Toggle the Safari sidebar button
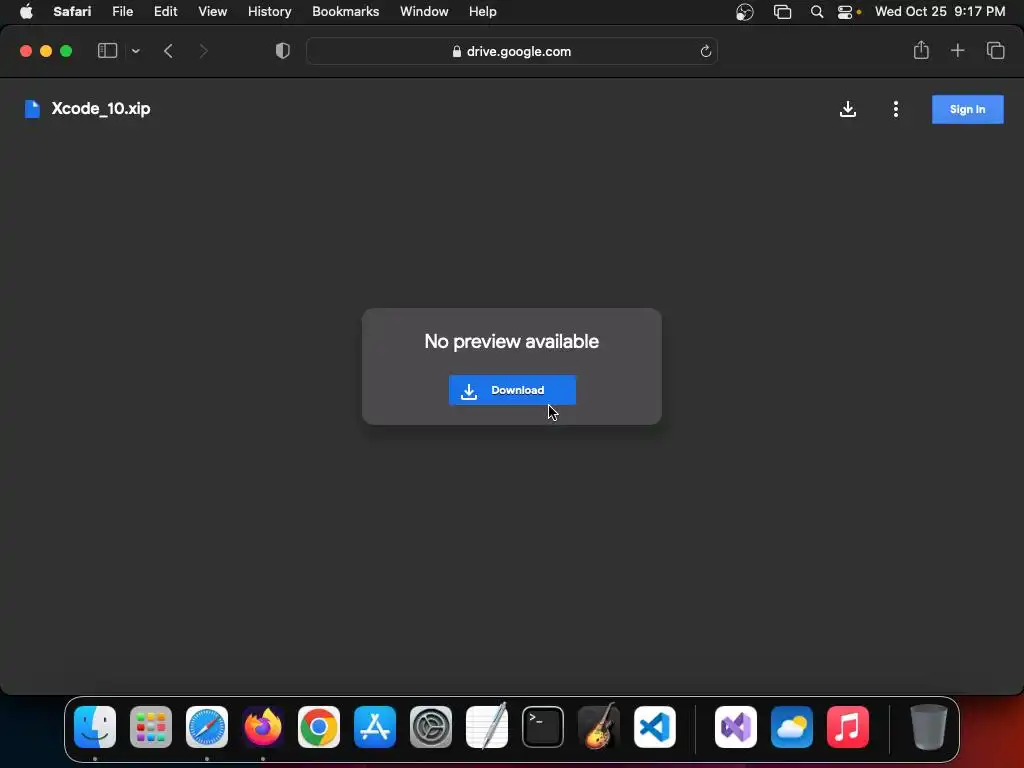The height and width of the screenshot is (768, 1024). pos(107,51)
